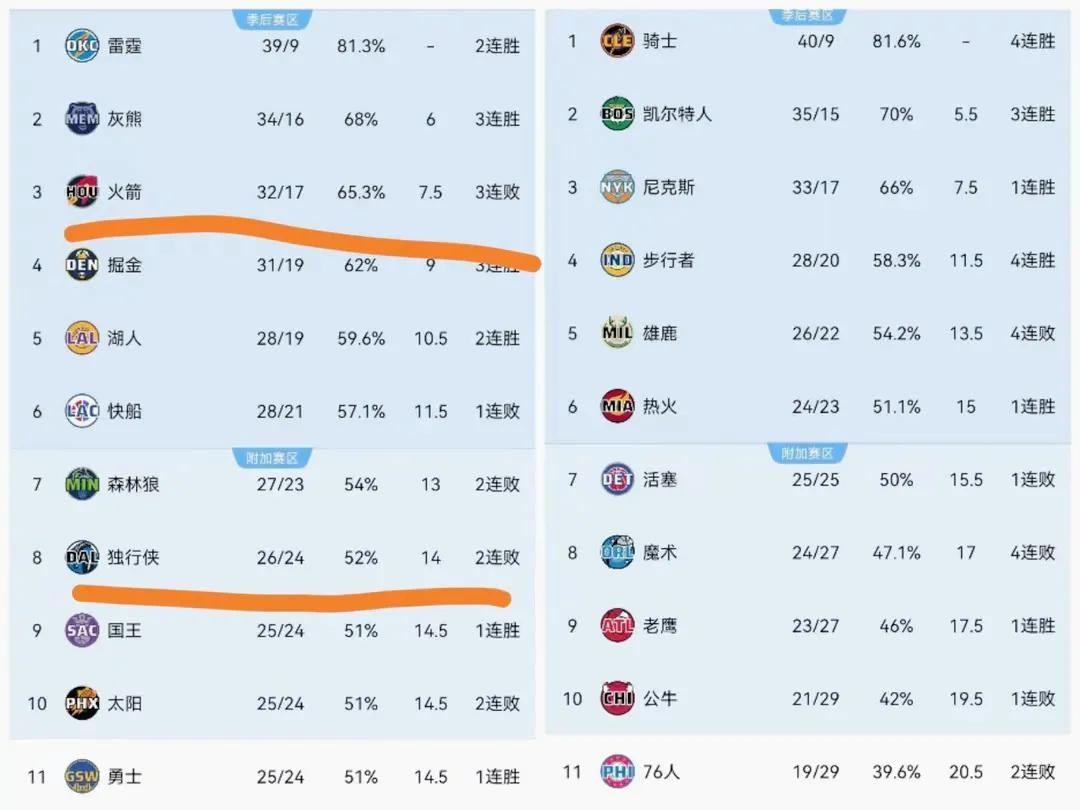
Task: Select the Cleveland Cavaliers CLE logo
Action: 617,41
